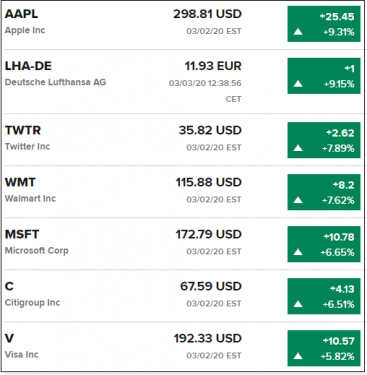Open the LHA-DE ticker link
This screenshot has width=367, height=375.
point(28,66)
